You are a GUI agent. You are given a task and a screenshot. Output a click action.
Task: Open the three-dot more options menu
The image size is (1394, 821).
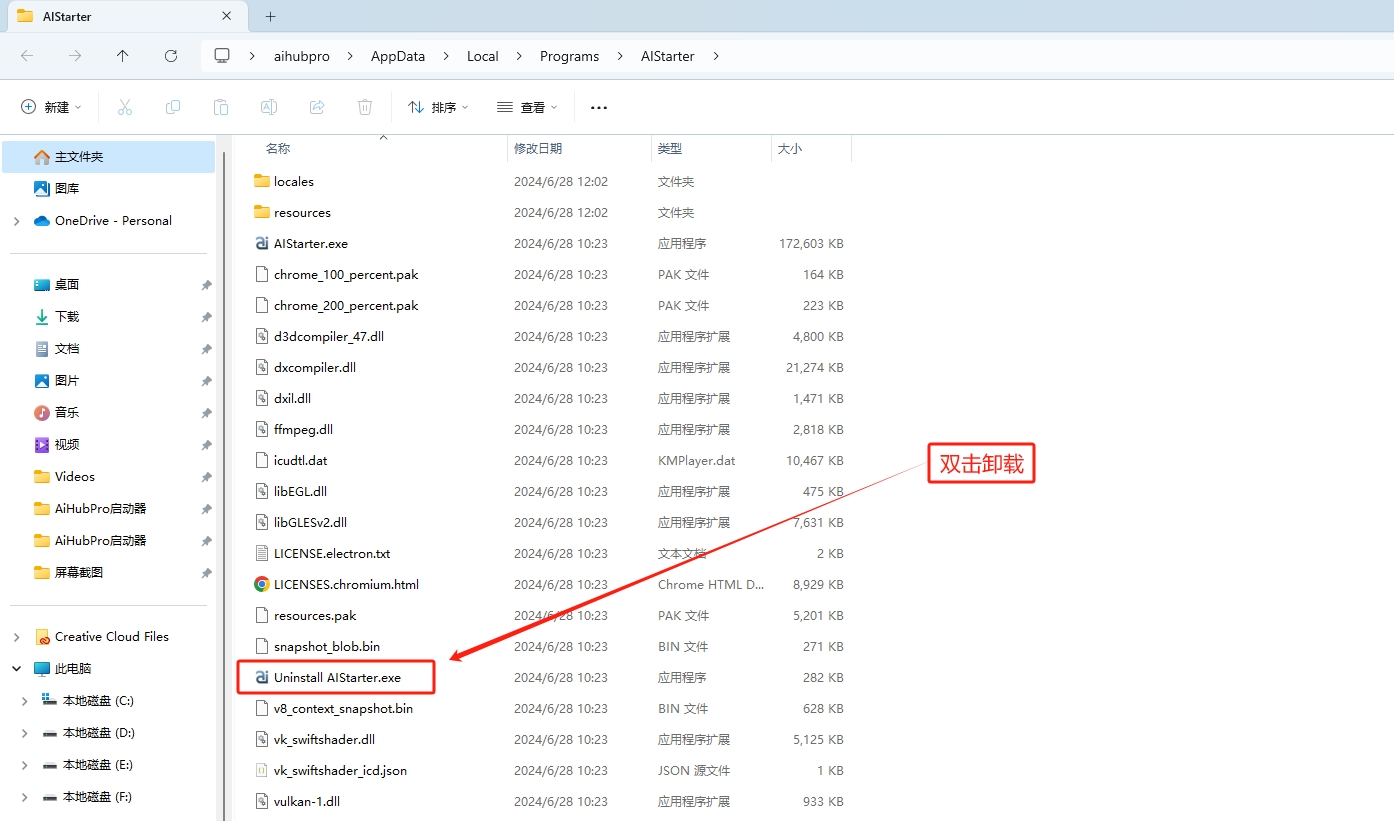(x=599, y=107)
